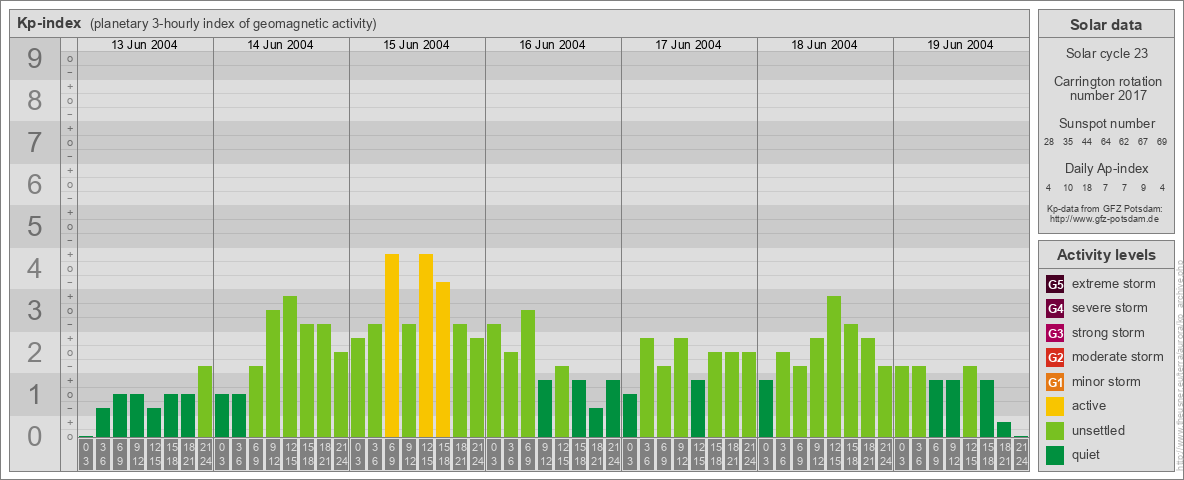
Task: Click the G5 extreme storm legend icon
Action: 1055,285
